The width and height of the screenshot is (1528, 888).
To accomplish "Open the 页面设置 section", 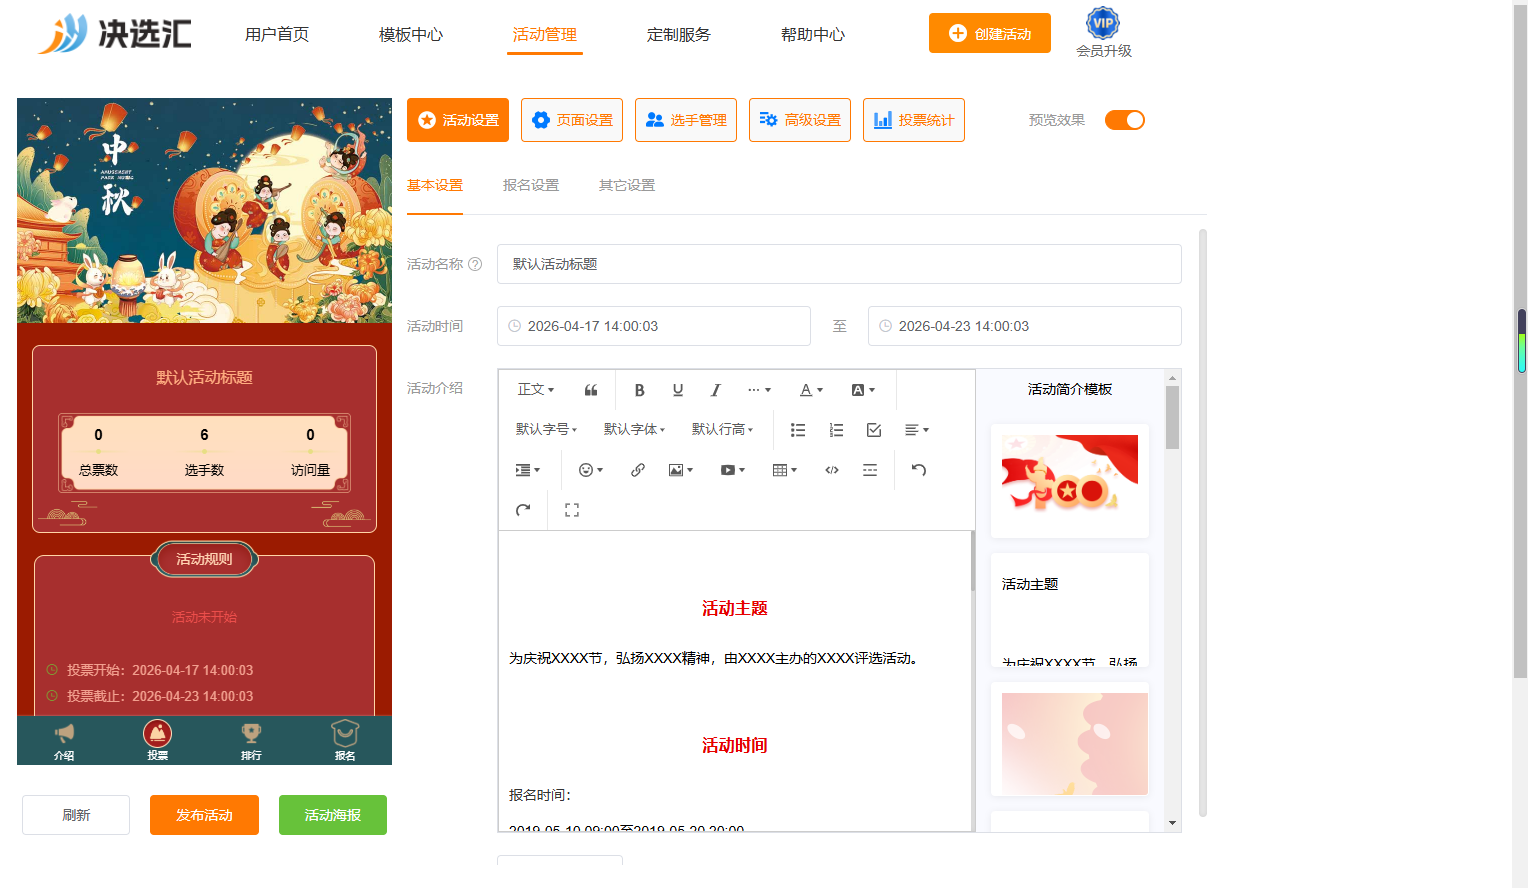I will (x=572, y=120).
